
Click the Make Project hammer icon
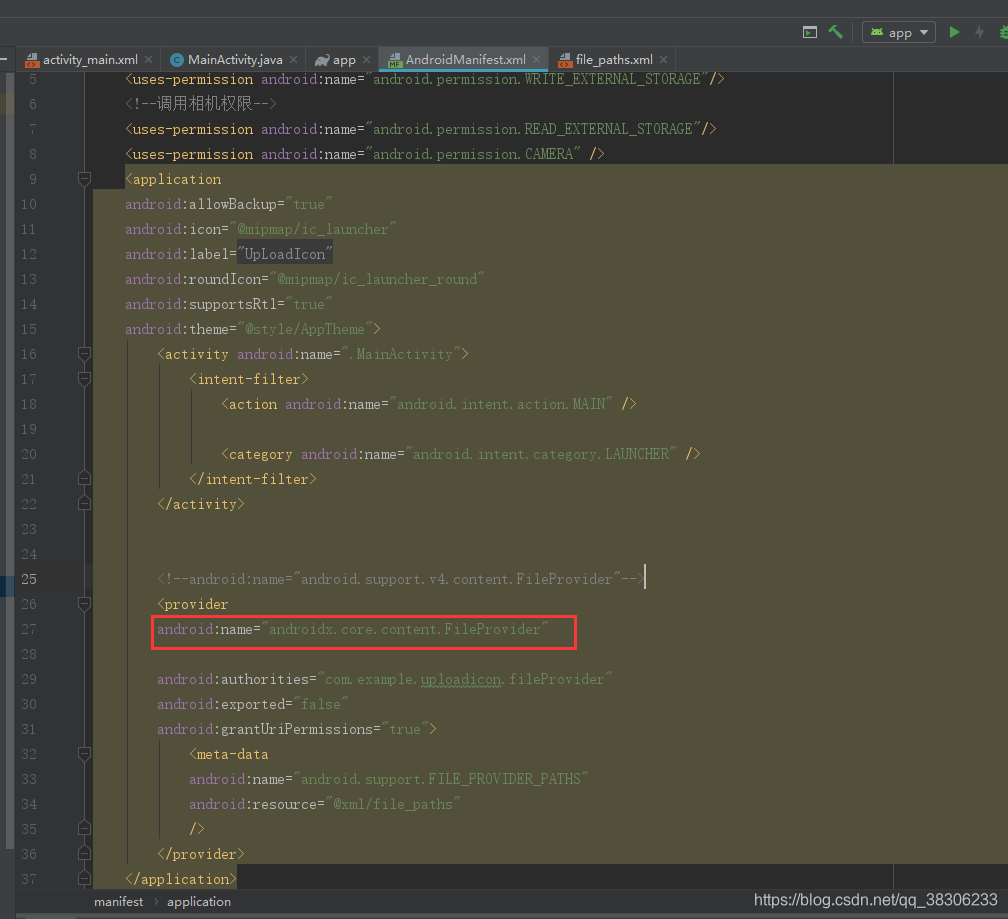(835, 31)
